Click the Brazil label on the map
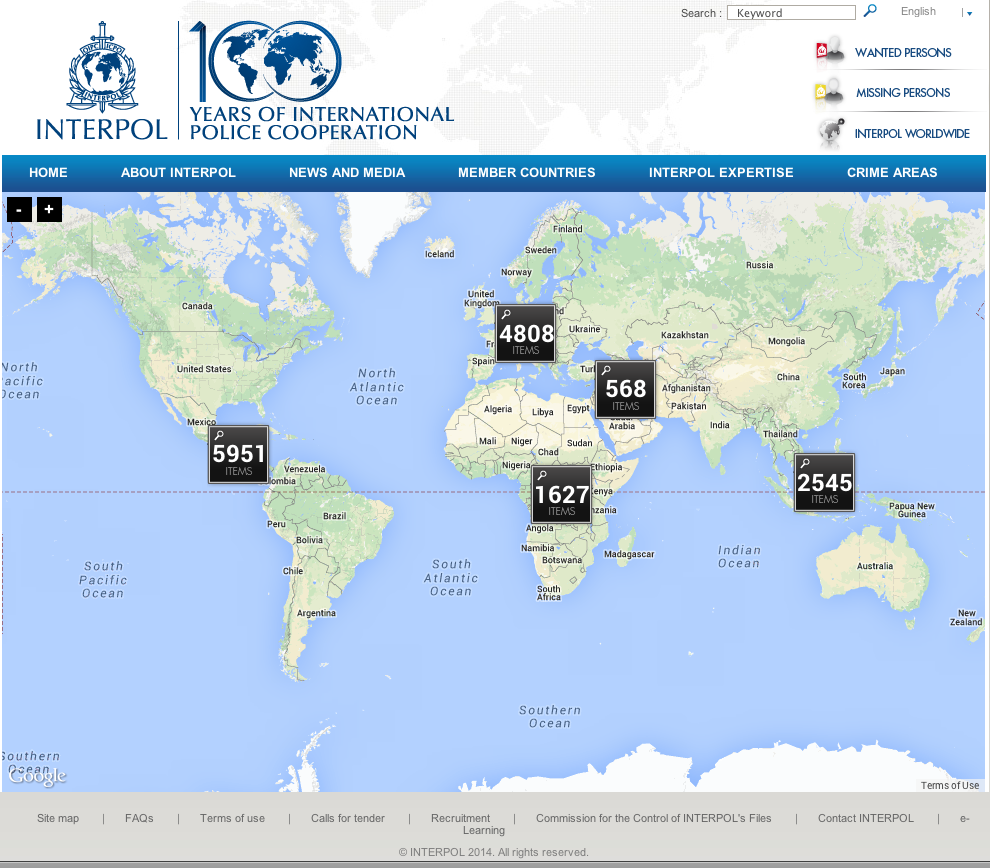Screen dimensions: 990x868 (x=335, y=516)
